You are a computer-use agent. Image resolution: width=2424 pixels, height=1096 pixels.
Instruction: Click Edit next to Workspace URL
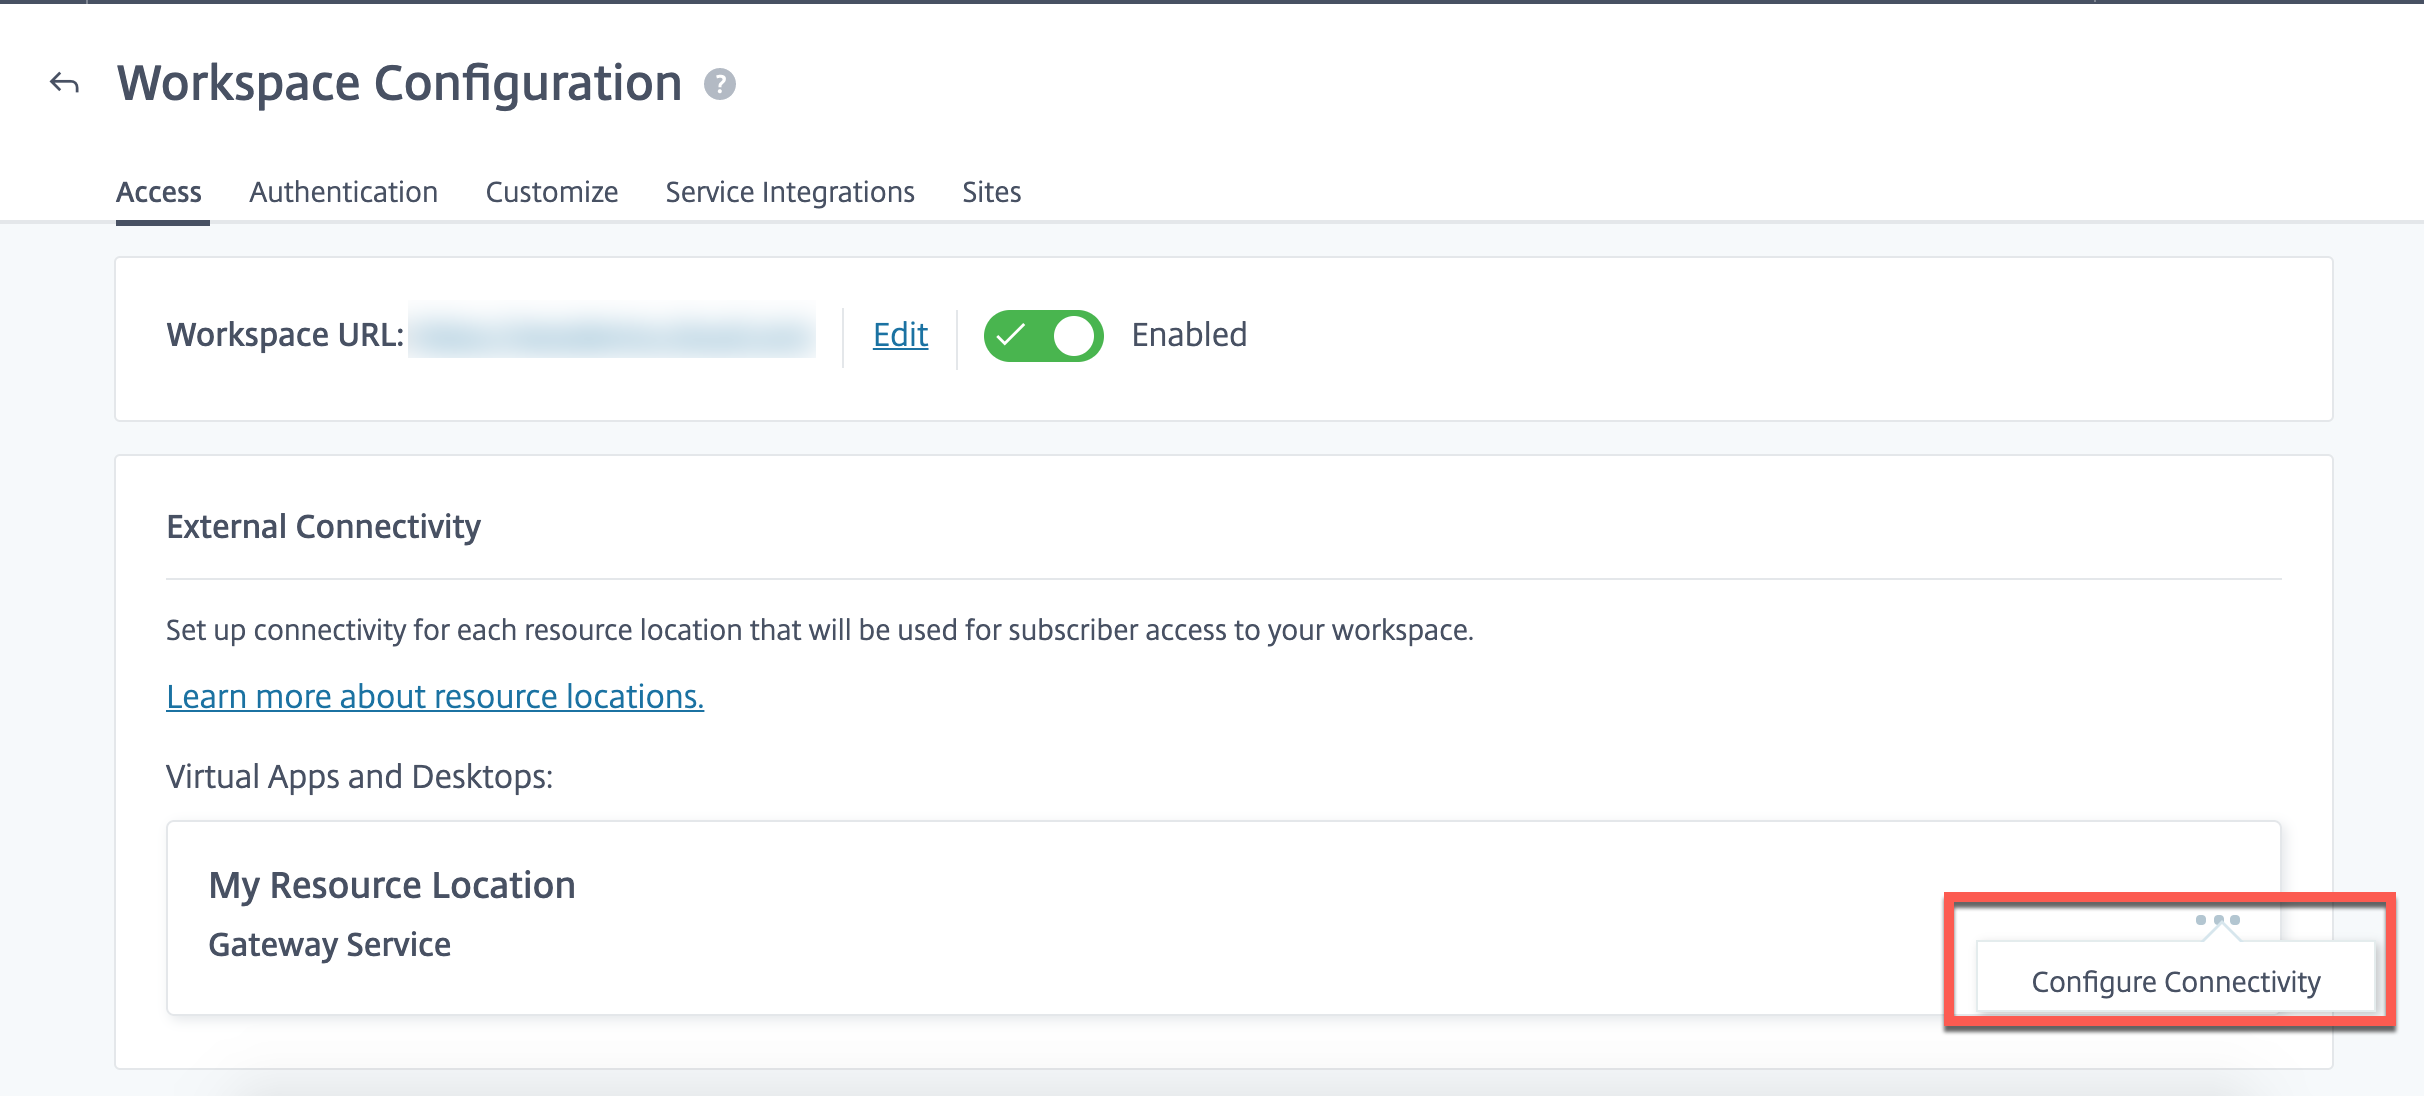click(x=897, y=334)
